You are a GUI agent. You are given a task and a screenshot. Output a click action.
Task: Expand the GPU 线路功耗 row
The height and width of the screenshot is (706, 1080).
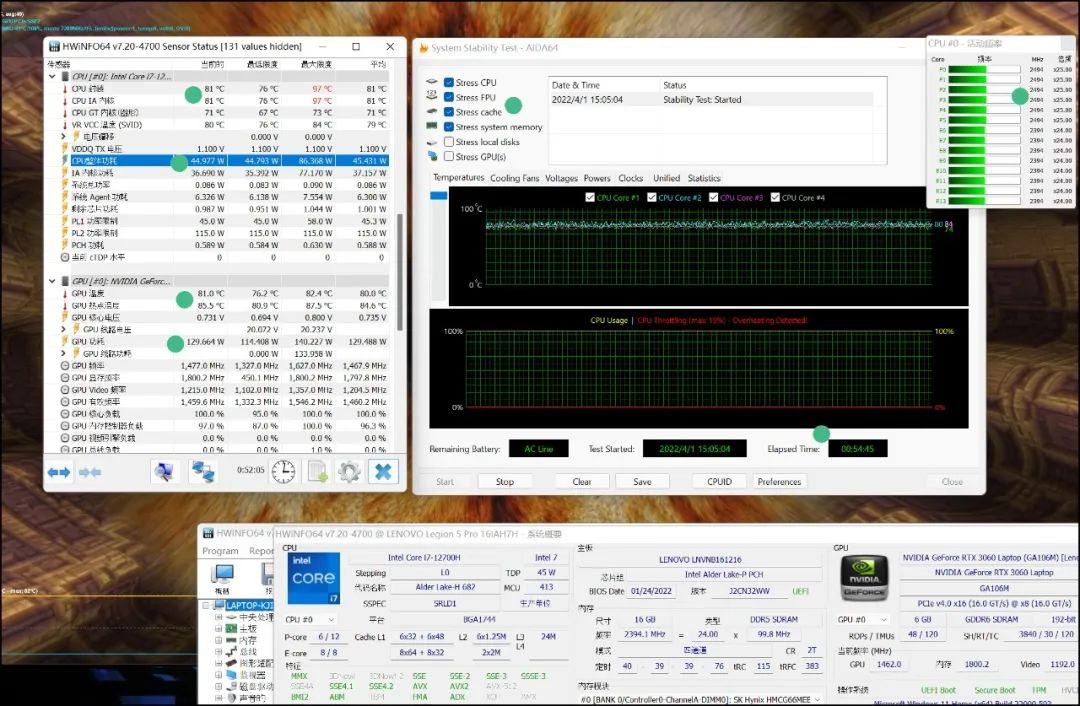[x=63, y=353]
